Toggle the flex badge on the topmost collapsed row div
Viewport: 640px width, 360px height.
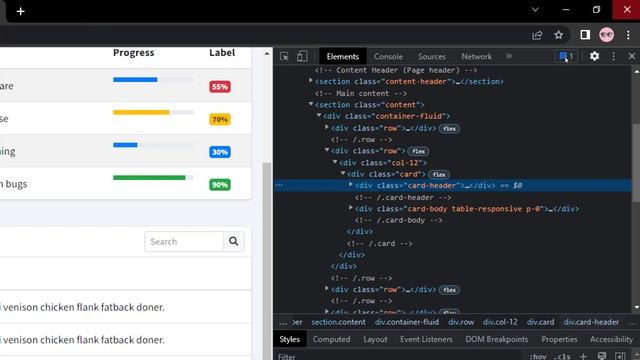click(449, 129)
